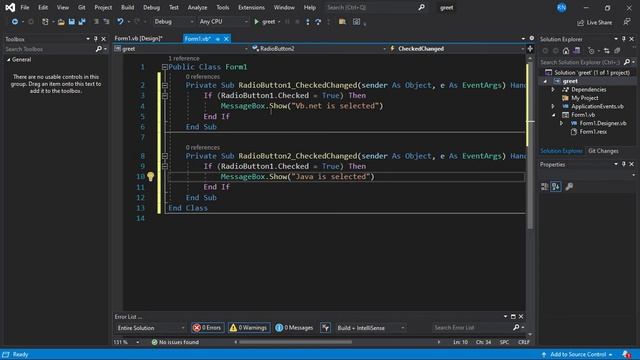
Task: Click the Open File folder icon
Action: (61, 22)
